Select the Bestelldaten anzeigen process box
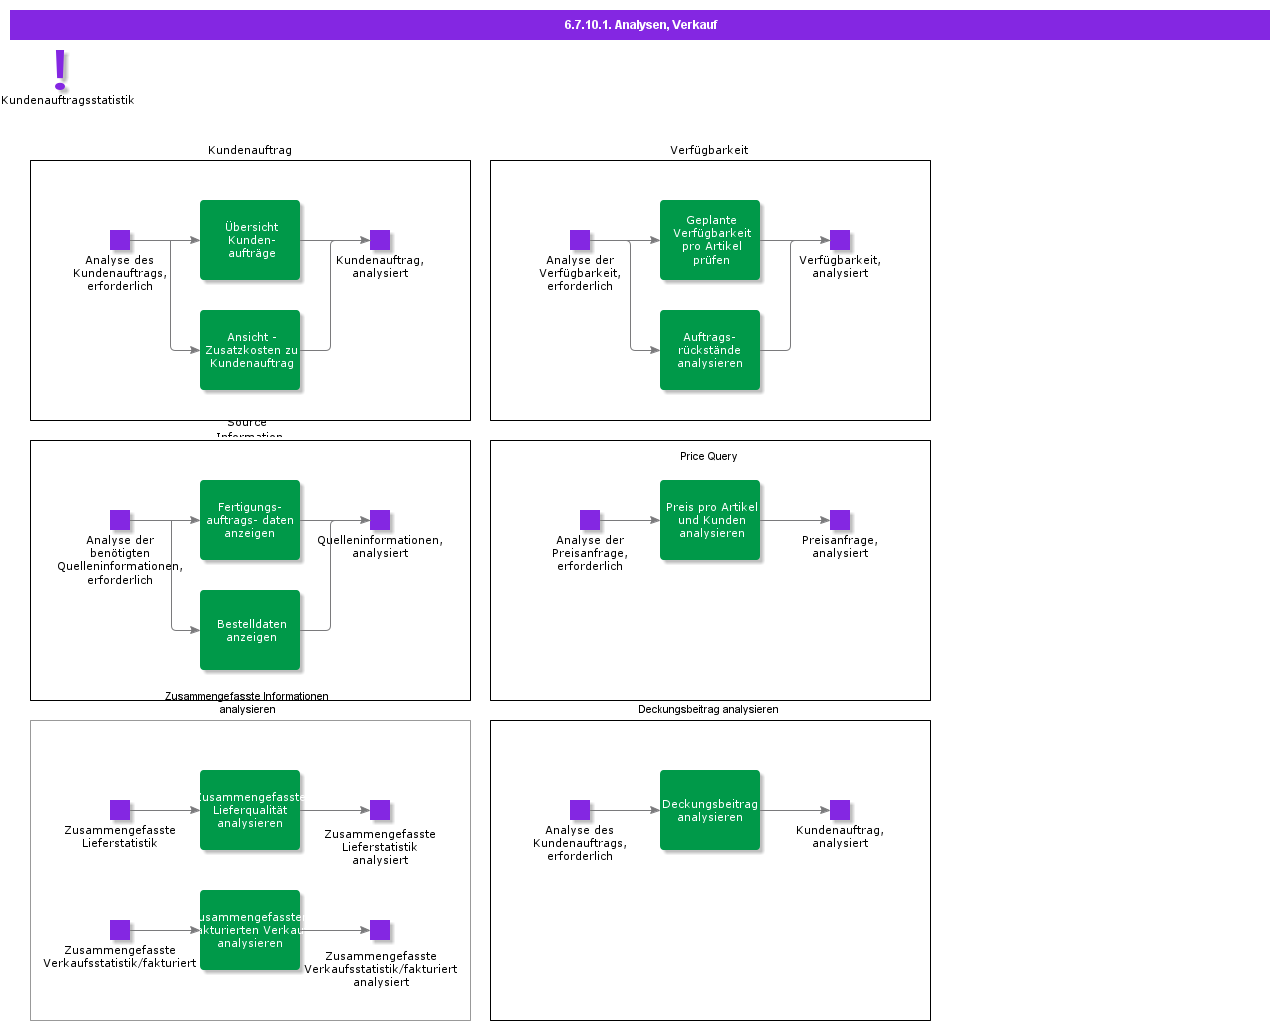Screen dimensions: 1280x1030 click(x=250, y=630)
